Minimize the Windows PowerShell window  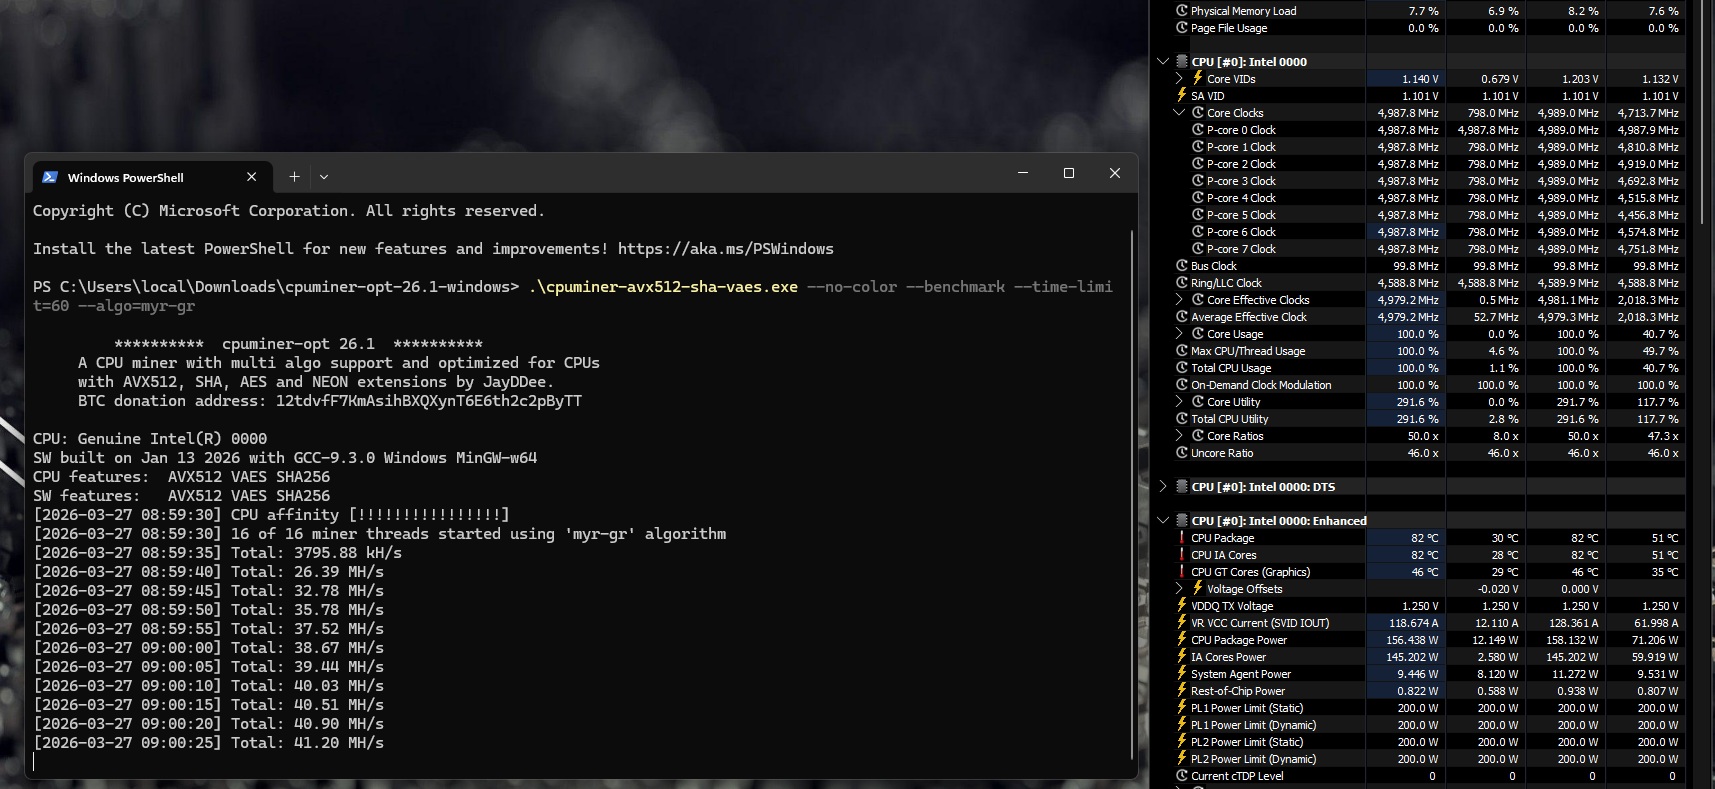pyautogui.click(x=1023, y=173)
